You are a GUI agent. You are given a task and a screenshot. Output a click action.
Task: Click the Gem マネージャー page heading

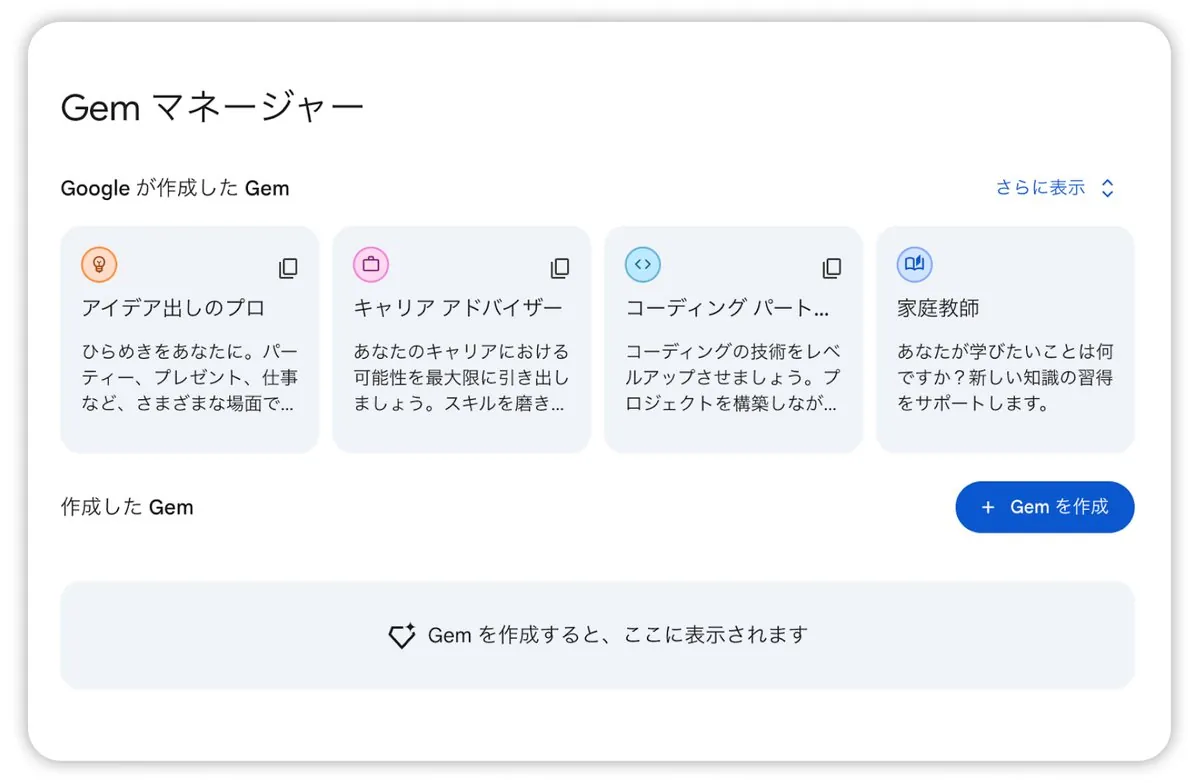pos(212,108)
